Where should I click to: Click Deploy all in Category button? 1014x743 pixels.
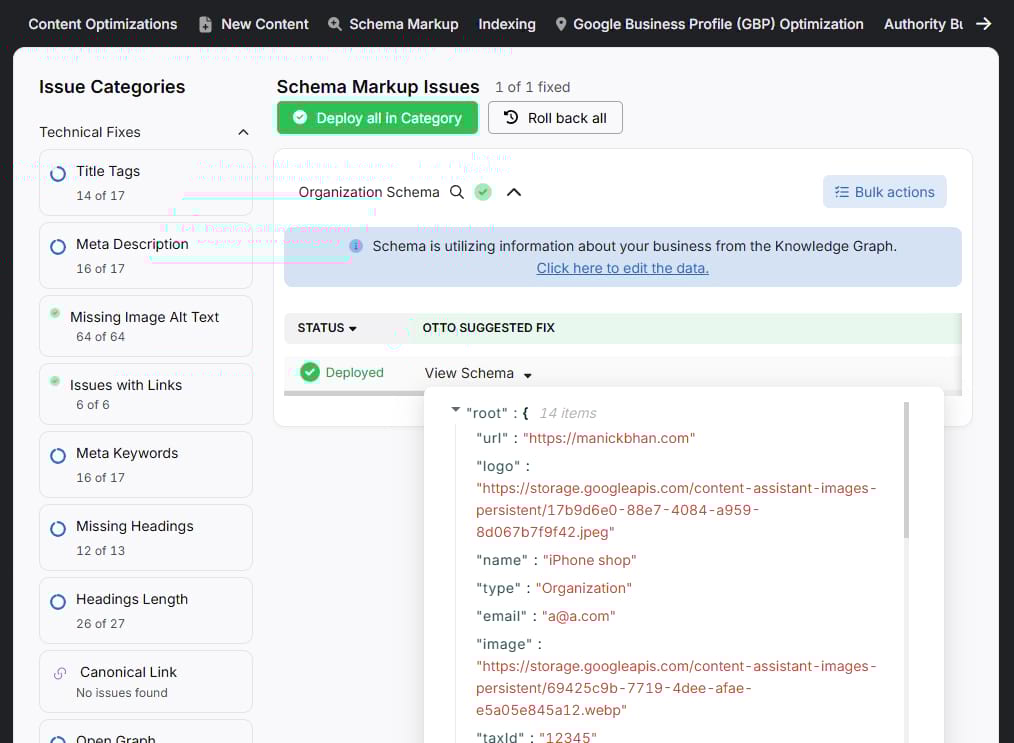point(377,118)
